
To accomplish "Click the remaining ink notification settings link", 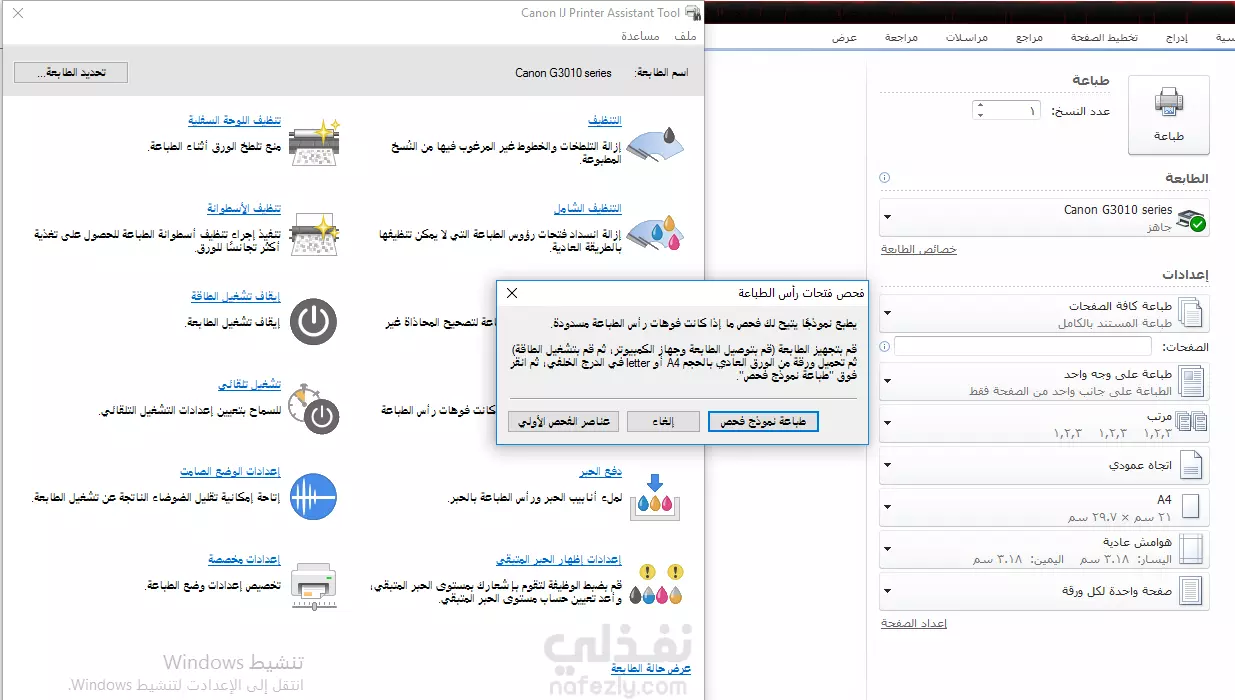I will click(x=559, y=560).
